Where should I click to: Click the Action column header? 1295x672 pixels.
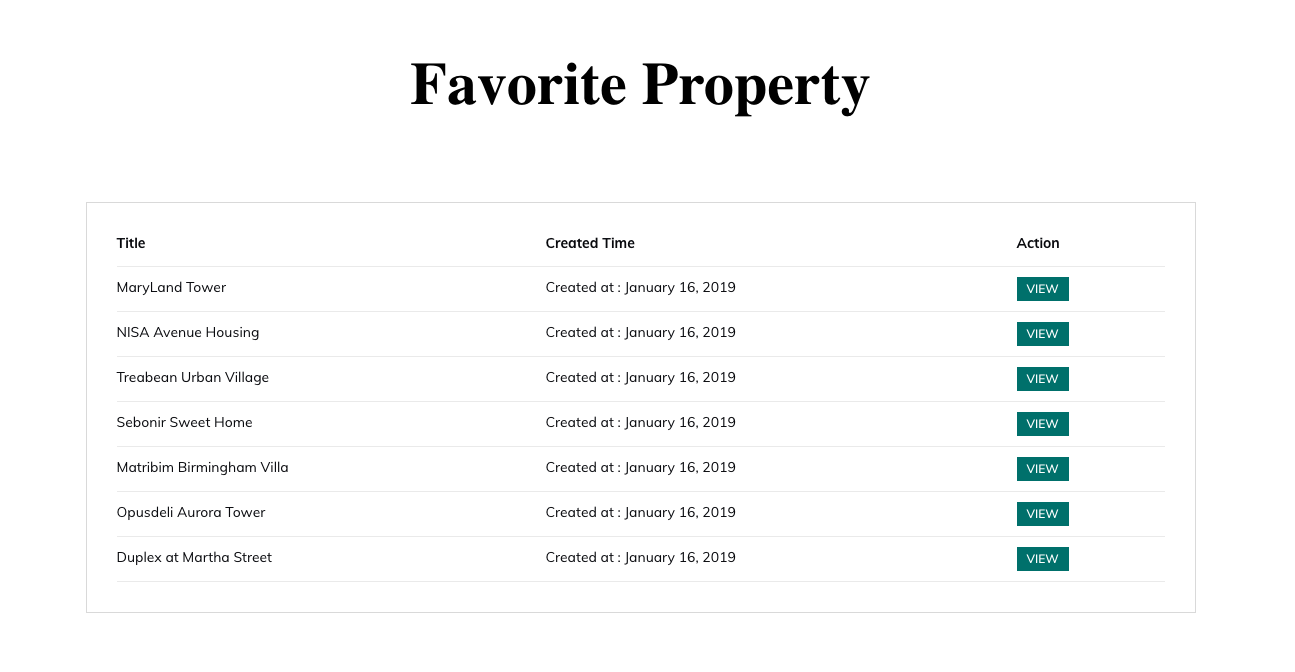pyautogui.click(x=1038, y=243)
